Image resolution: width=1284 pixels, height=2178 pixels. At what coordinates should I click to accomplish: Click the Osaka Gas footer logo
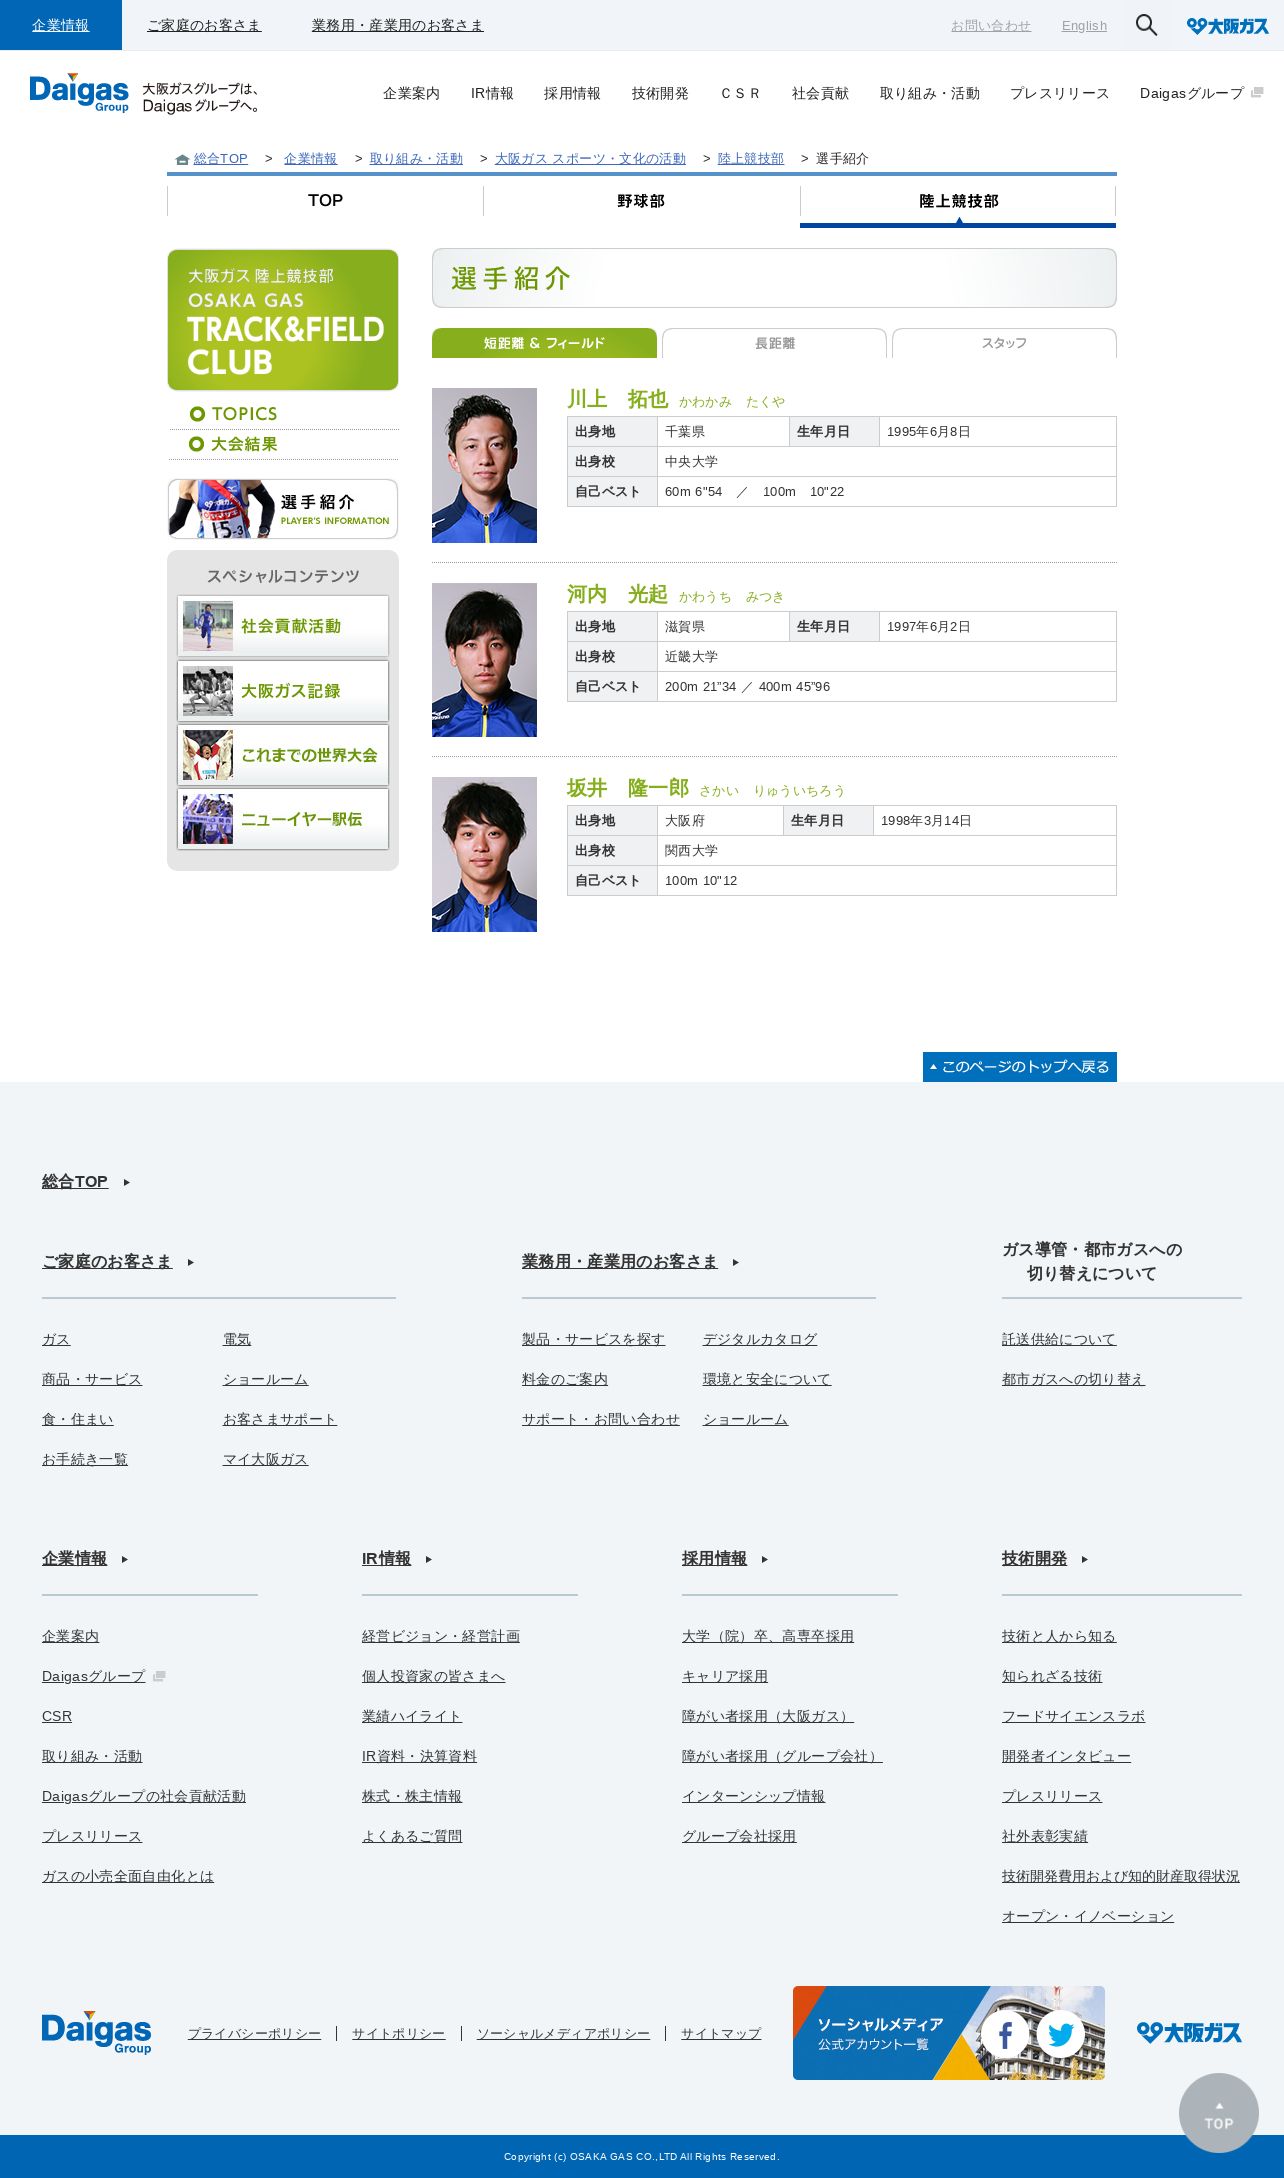1189,2033
